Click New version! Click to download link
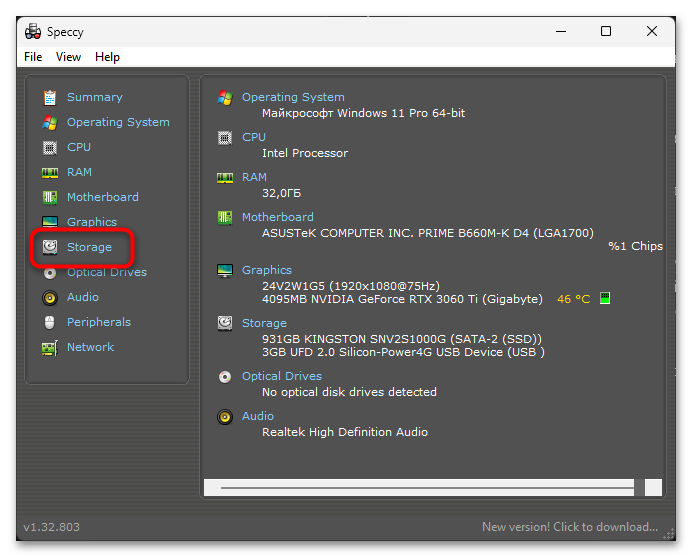The height and width of the screenshot is (557, 692). [570, 527]
